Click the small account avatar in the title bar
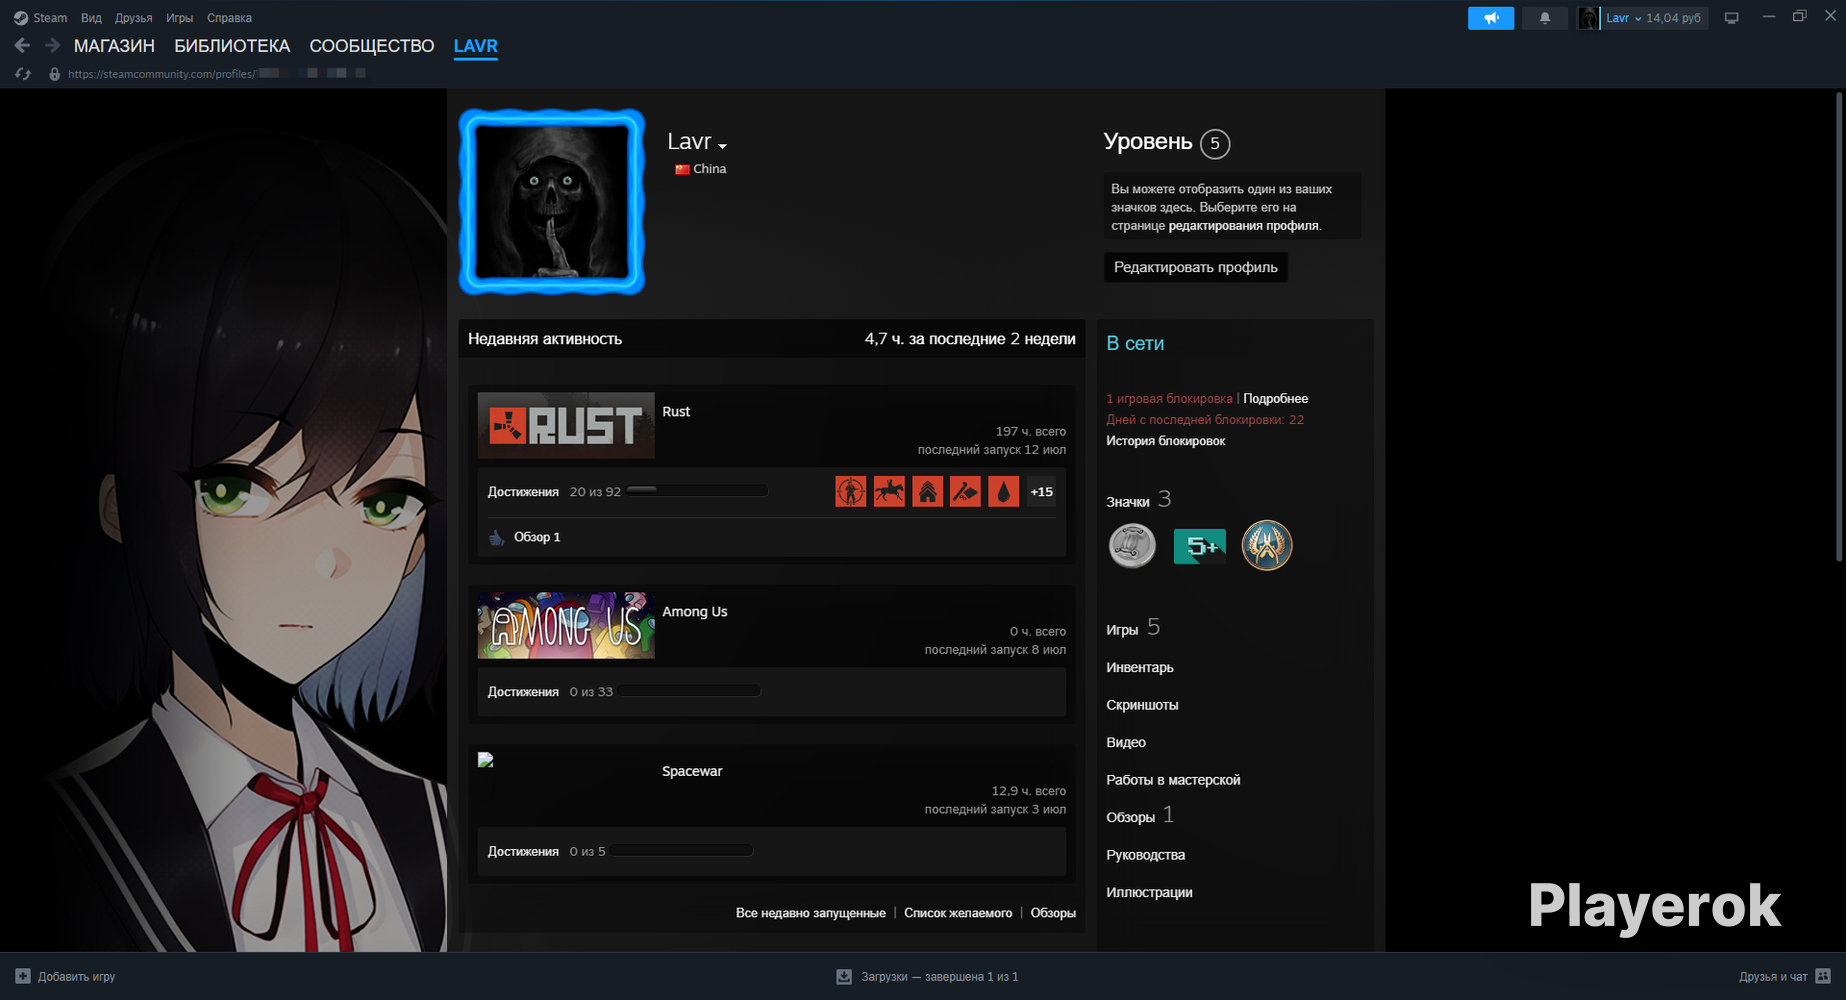 point(1588,18)
